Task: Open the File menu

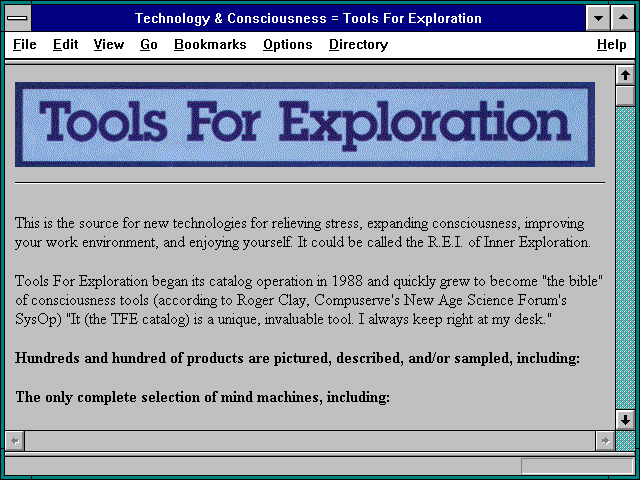Action: coord(24,44)
